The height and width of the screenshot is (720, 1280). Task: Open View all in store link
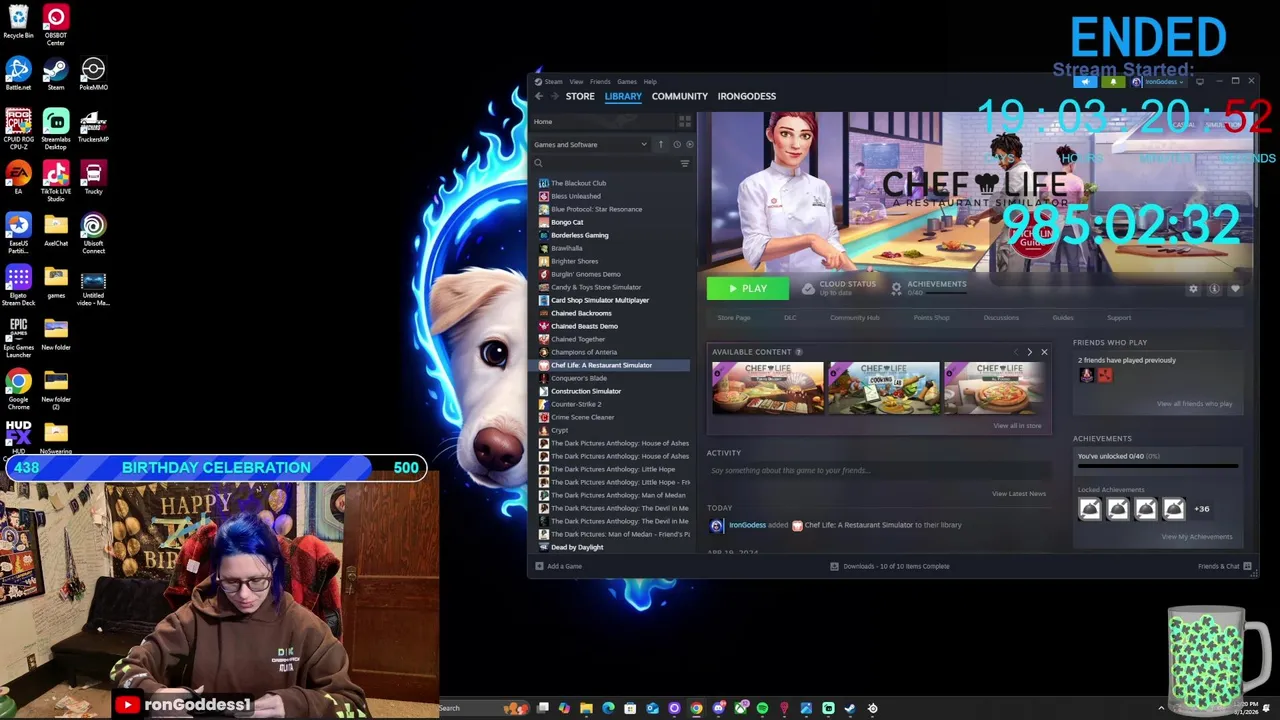(1017, 426)
